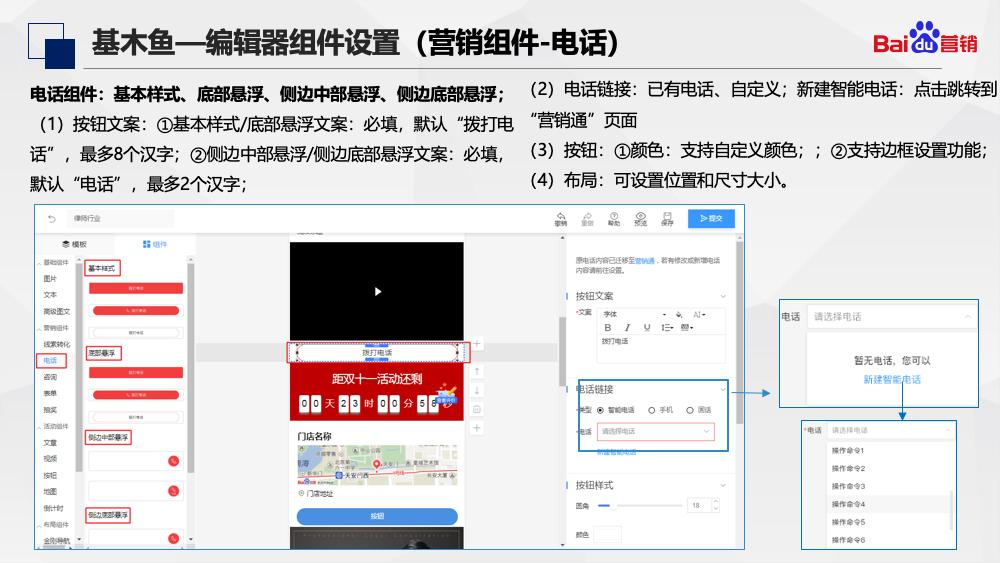Apply underline formatting in text editor
This screenshot has width=1000, height=563.
point(647,327)
